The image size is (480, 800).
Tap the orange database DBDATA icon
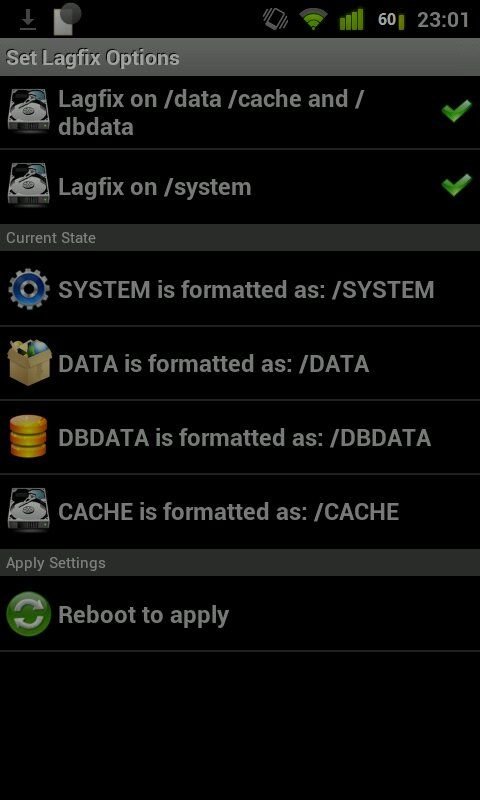coord(29,437)
